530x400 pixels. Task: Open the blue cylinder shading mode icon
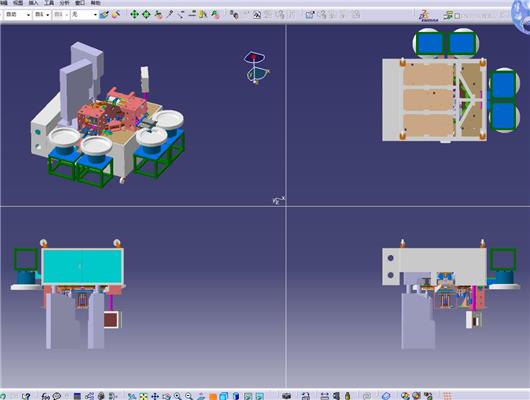click(236, 396)
